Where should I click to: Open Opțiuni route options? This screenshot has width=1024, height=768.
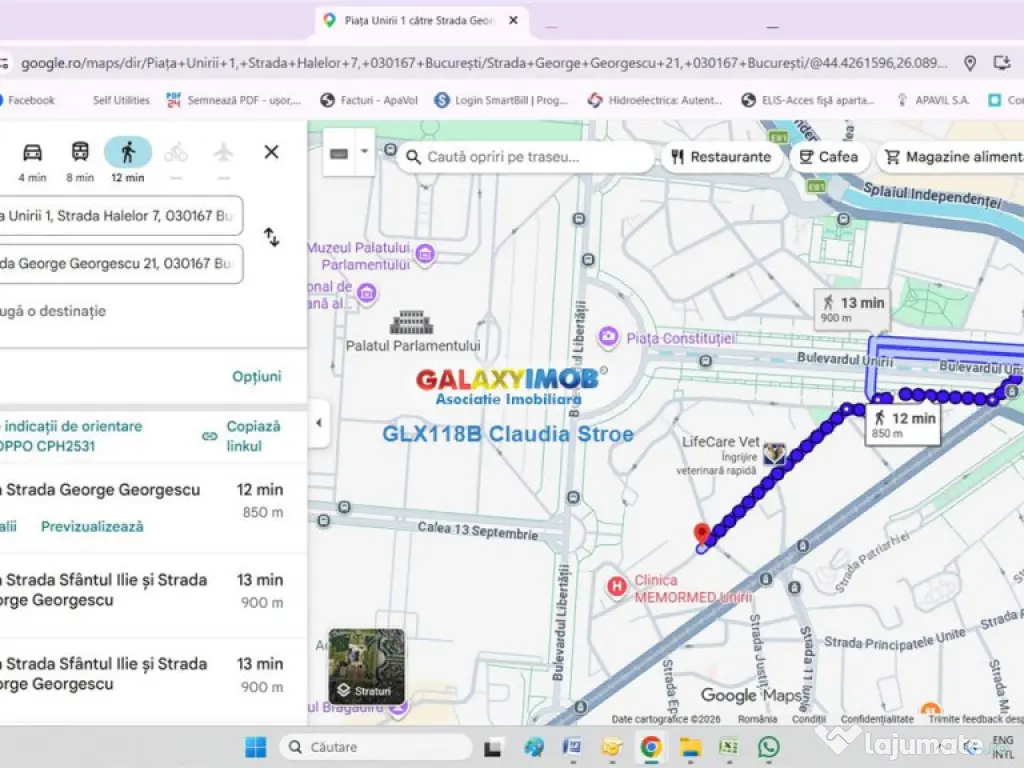pyautogui.click(x=257, y=376)
